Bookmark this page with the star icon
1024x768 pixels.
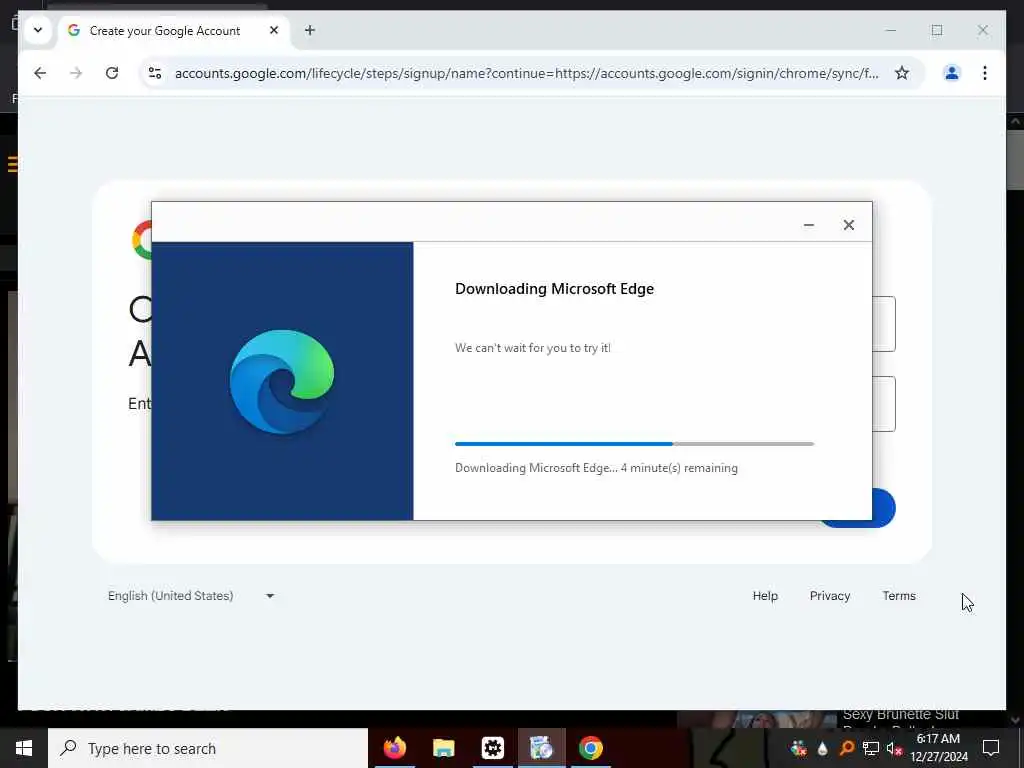[902, 73]
